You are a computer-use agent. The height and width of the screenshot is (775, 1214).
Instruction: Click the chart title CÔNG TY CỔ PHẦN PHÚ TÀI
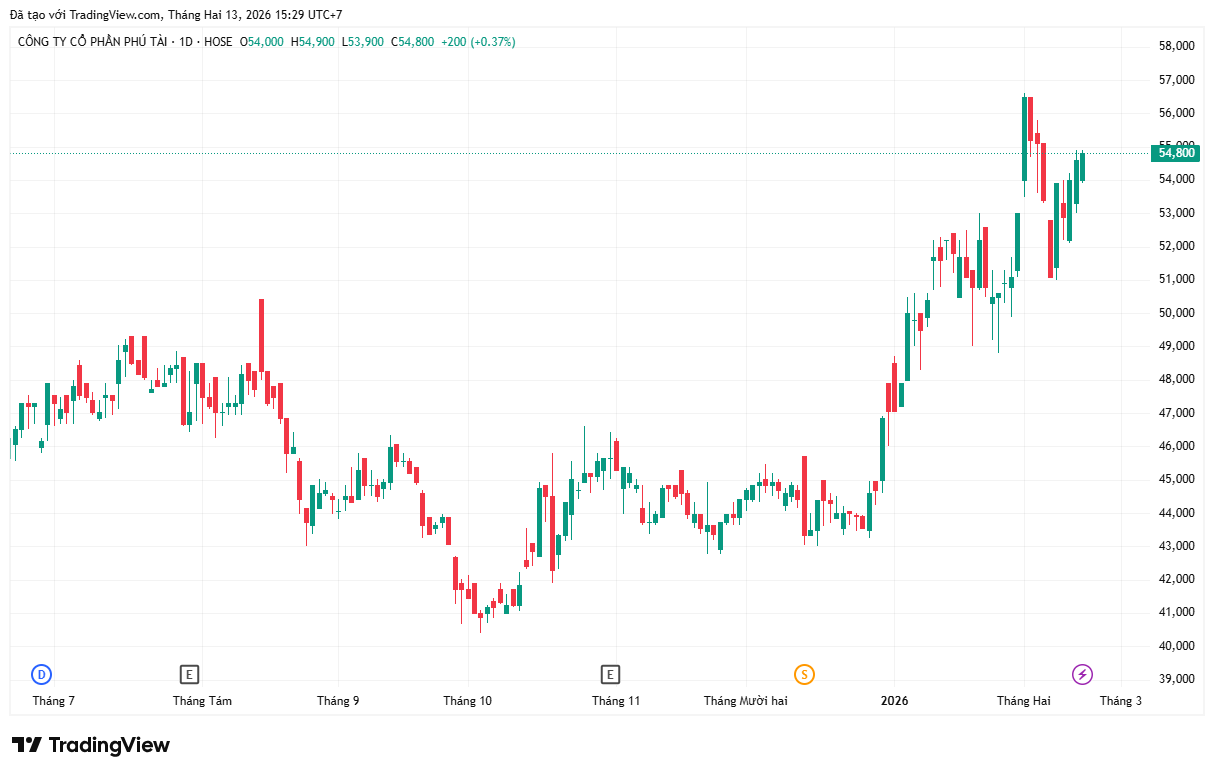(91, 42)
